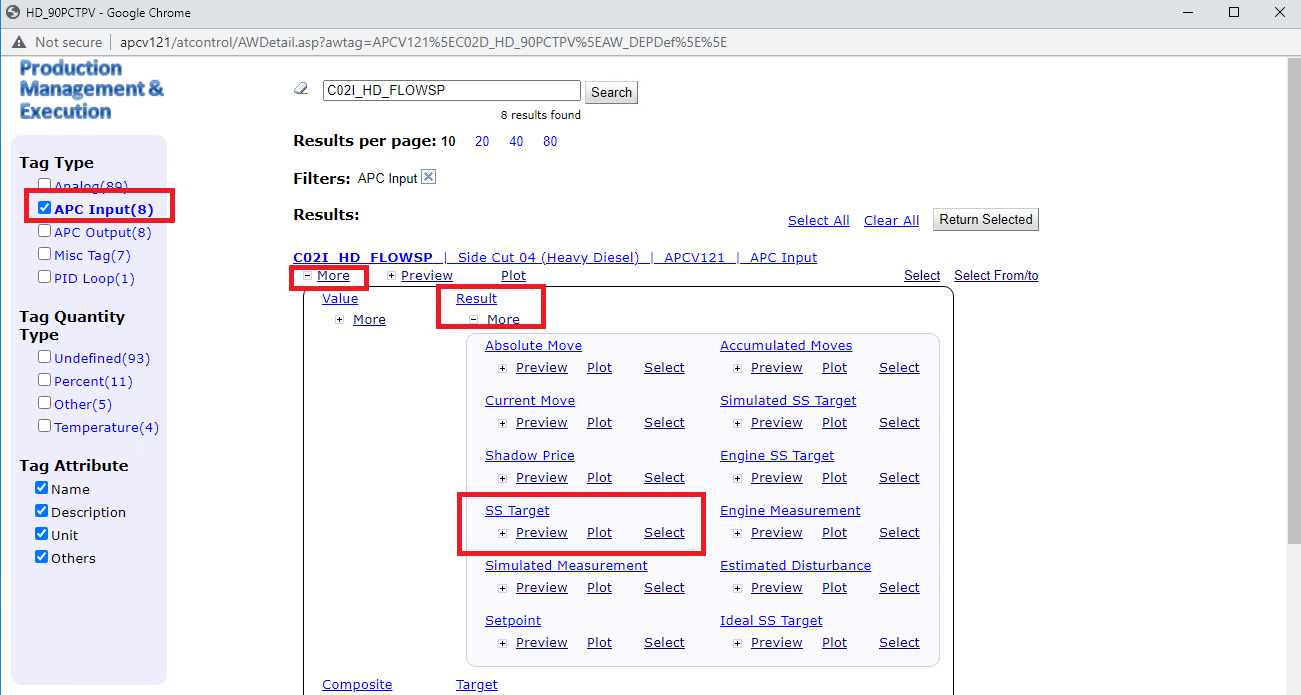Click the eraser icon beside search box
Screen dimensions: 1301x695
(301, 90)
